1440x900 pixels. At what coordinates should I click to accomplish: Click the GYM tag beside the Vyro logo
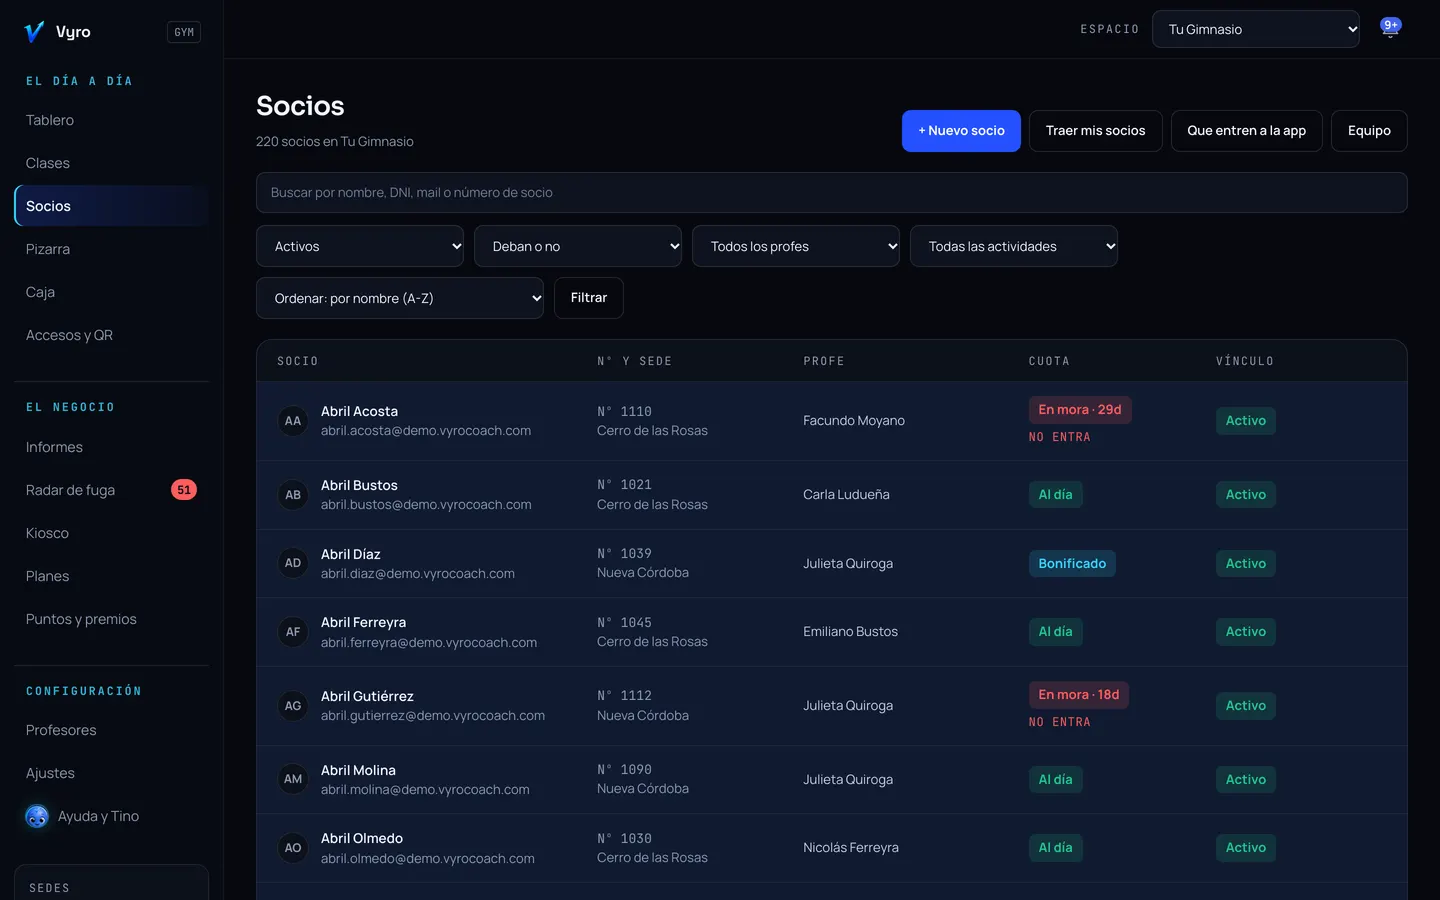(184, 32)
